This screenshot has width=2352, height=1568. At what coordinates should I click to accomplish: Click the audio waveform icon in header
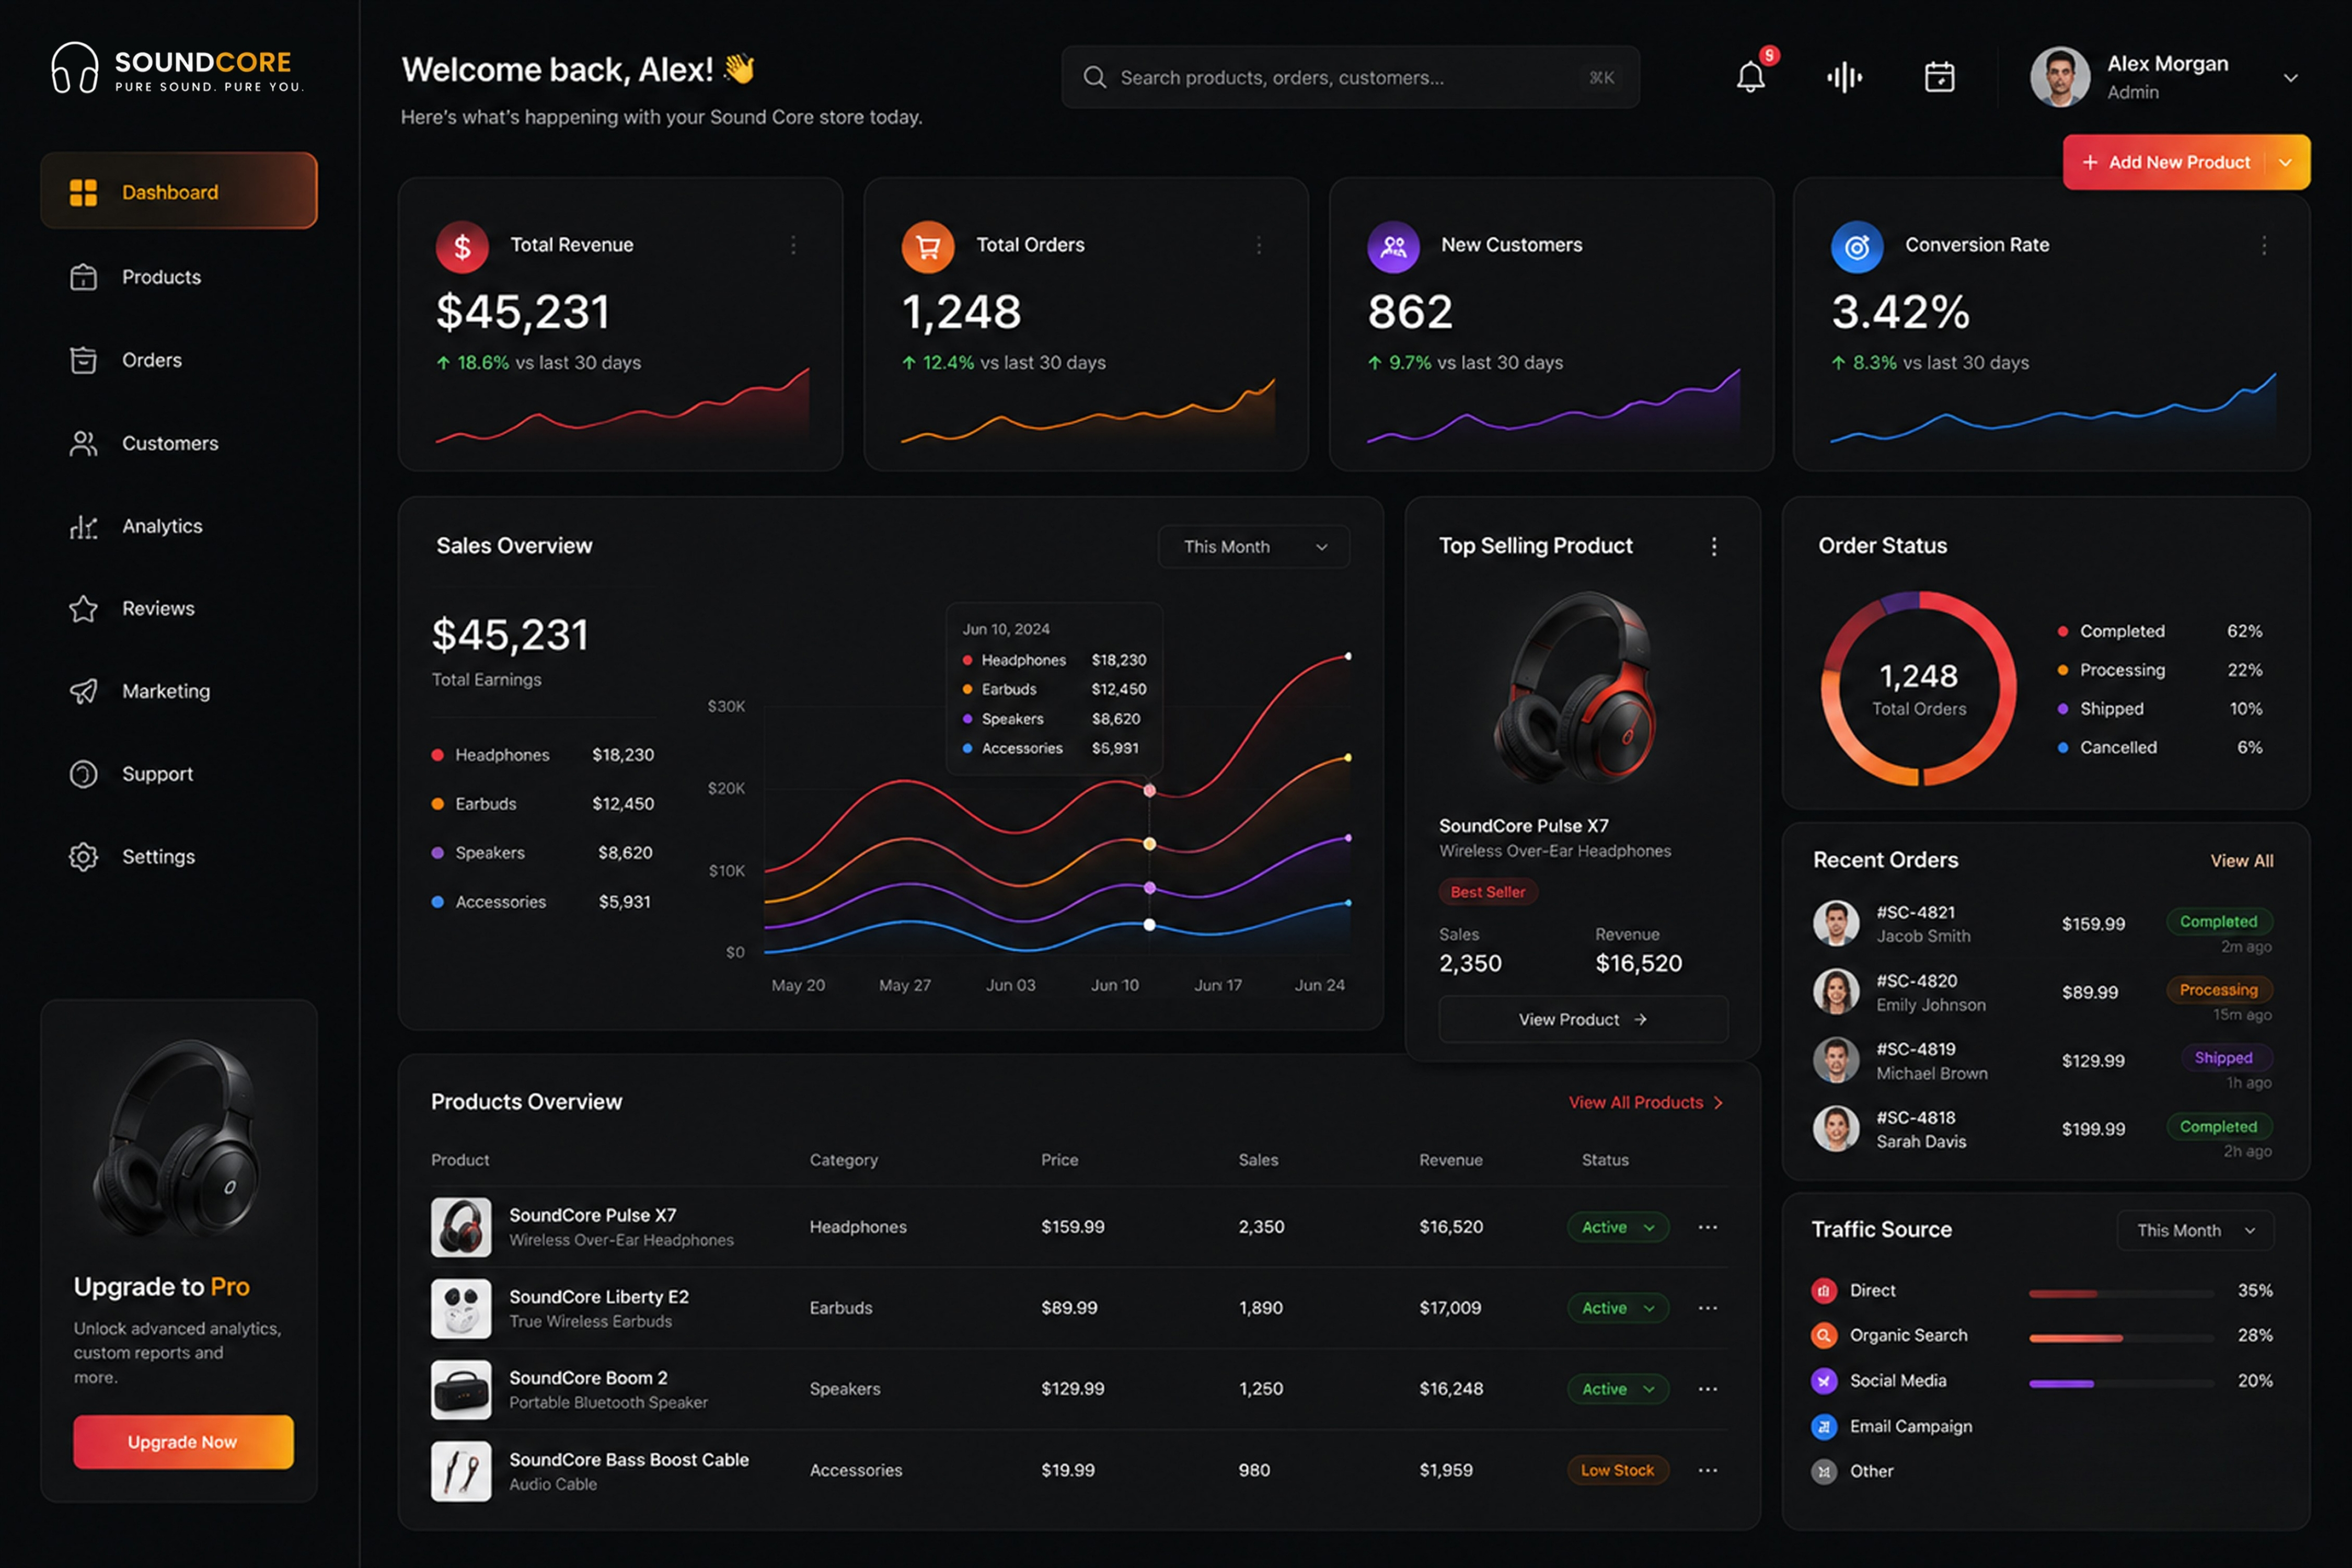[1844, 77]
